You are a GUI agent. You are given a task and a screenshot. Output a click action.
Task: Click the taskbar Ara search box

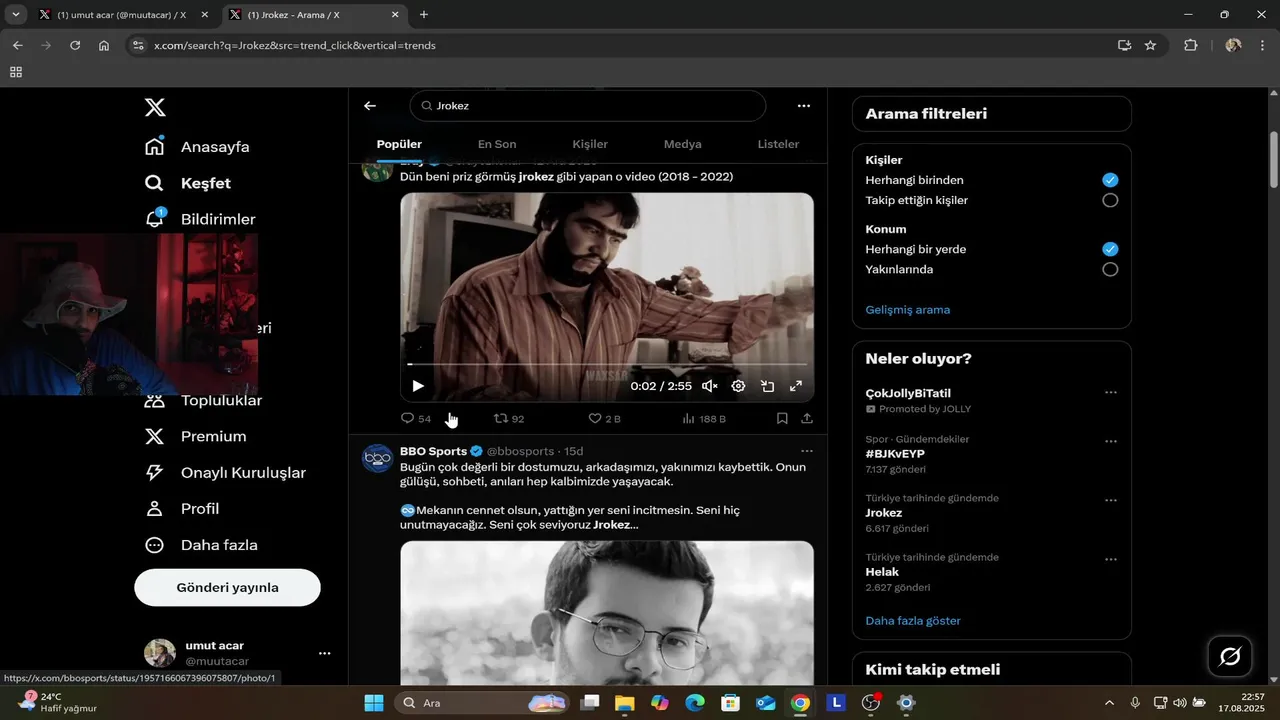coord(483,703)
